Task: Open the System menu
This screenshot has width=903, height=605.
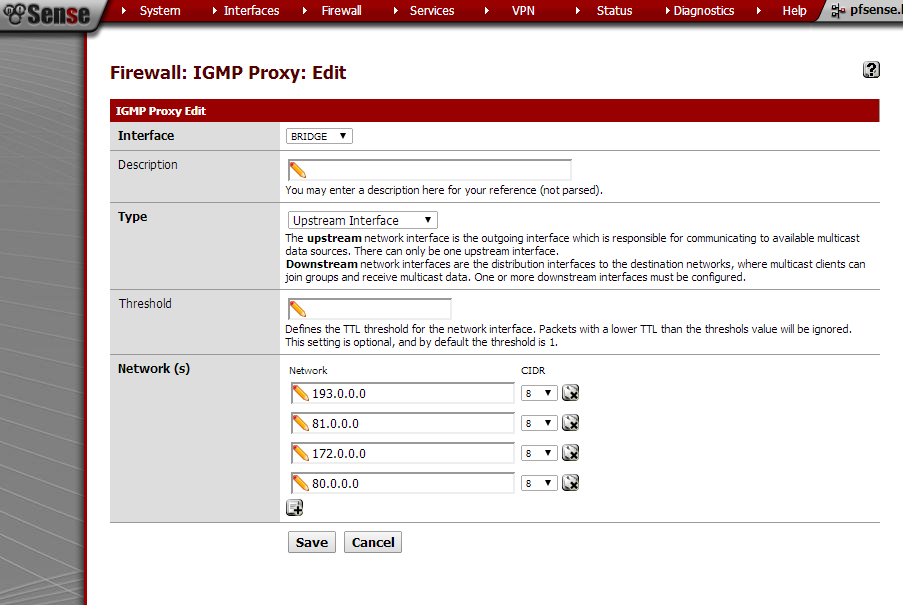Action: 160,10
